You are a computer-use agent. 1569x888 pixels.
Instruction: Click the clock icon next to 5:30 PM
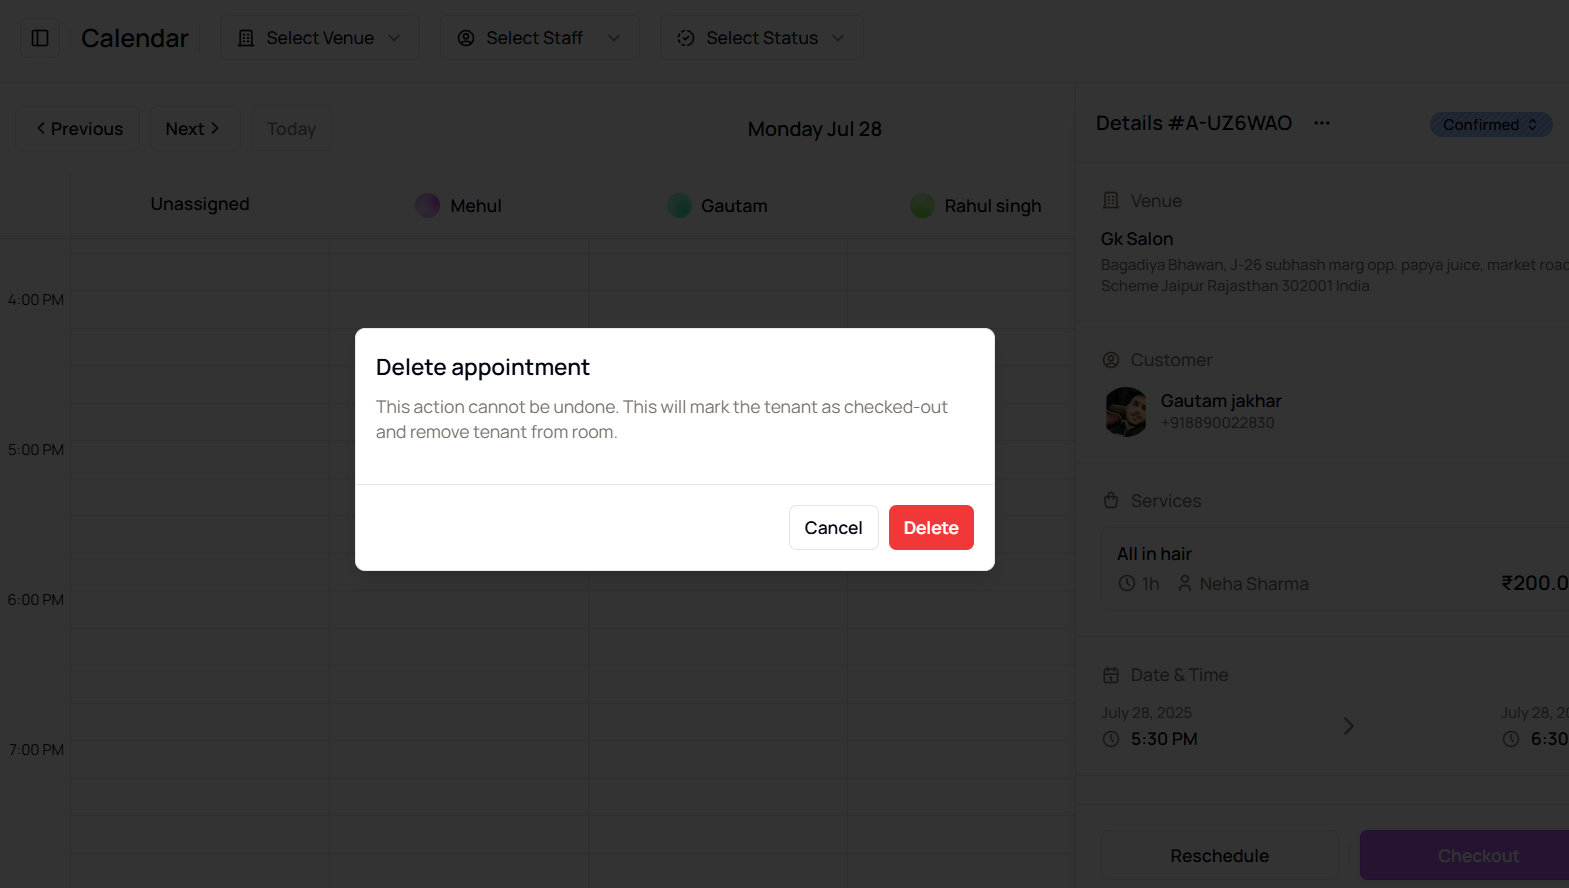click(1111, 739)
